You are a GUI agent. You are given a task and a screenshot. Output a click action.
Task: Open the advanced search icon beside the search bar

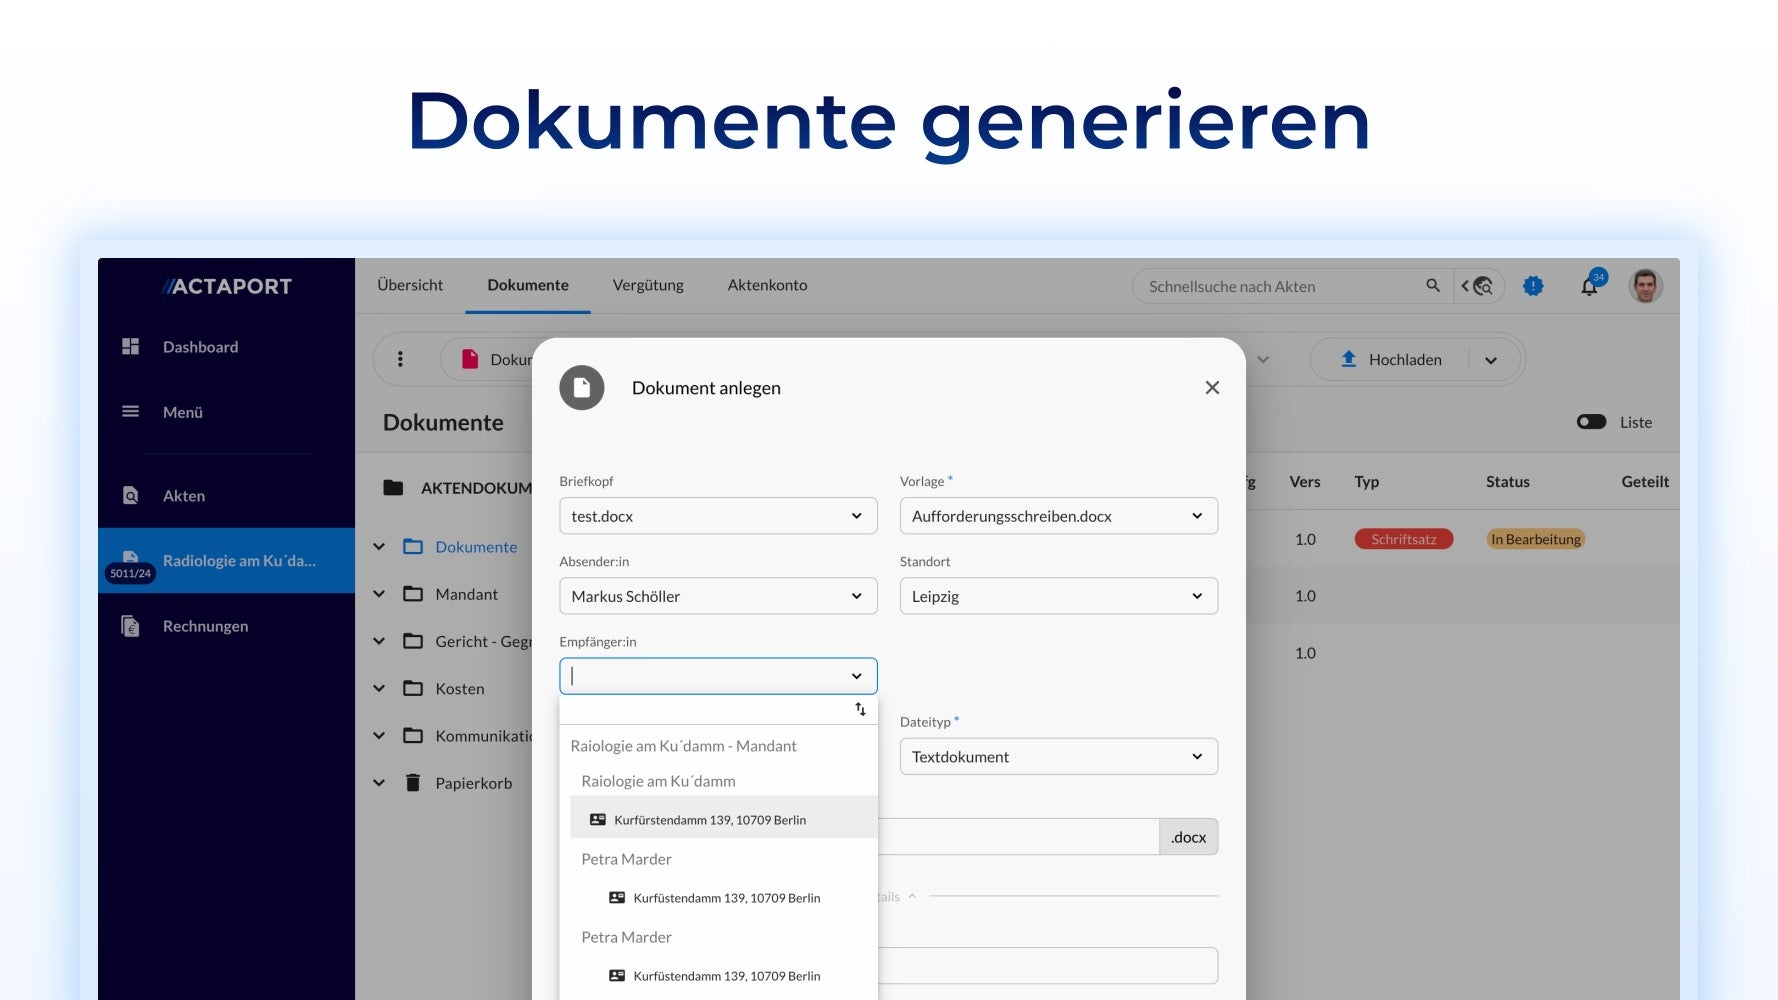click(1479, 286)
